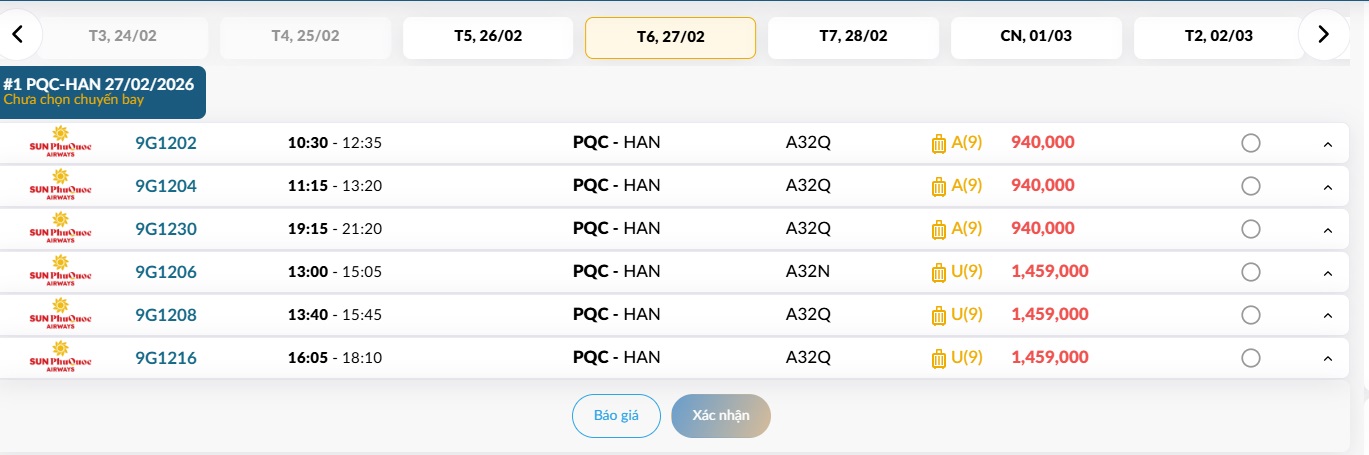Click Sun PhuQuoc Airways logo for 9G1204
The width and height of the screenshot is (1369, 455).
[x=60, y=186]
